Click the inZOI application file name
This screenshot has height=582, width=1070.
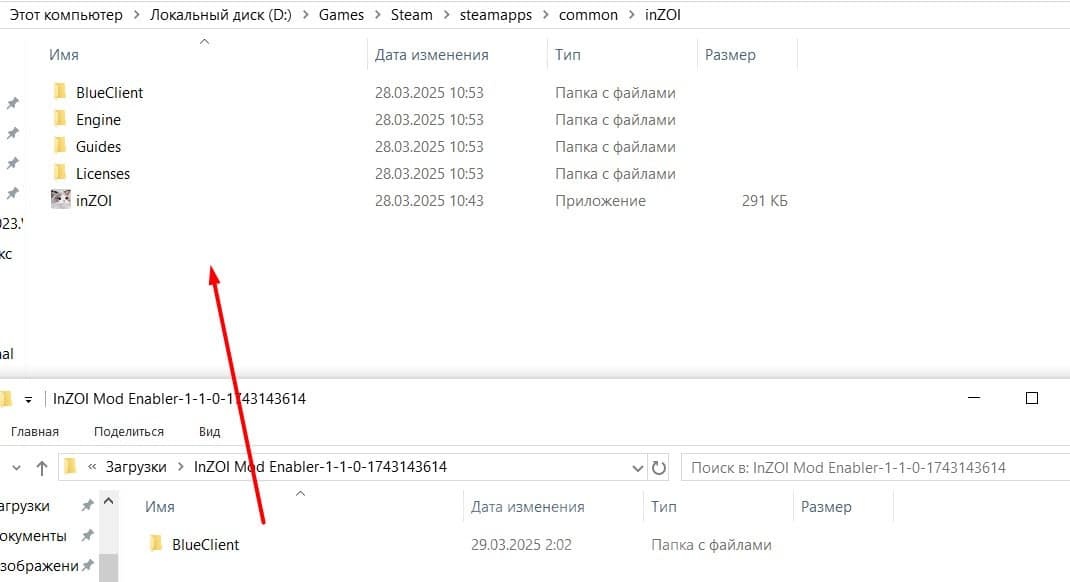pos(93,201)
